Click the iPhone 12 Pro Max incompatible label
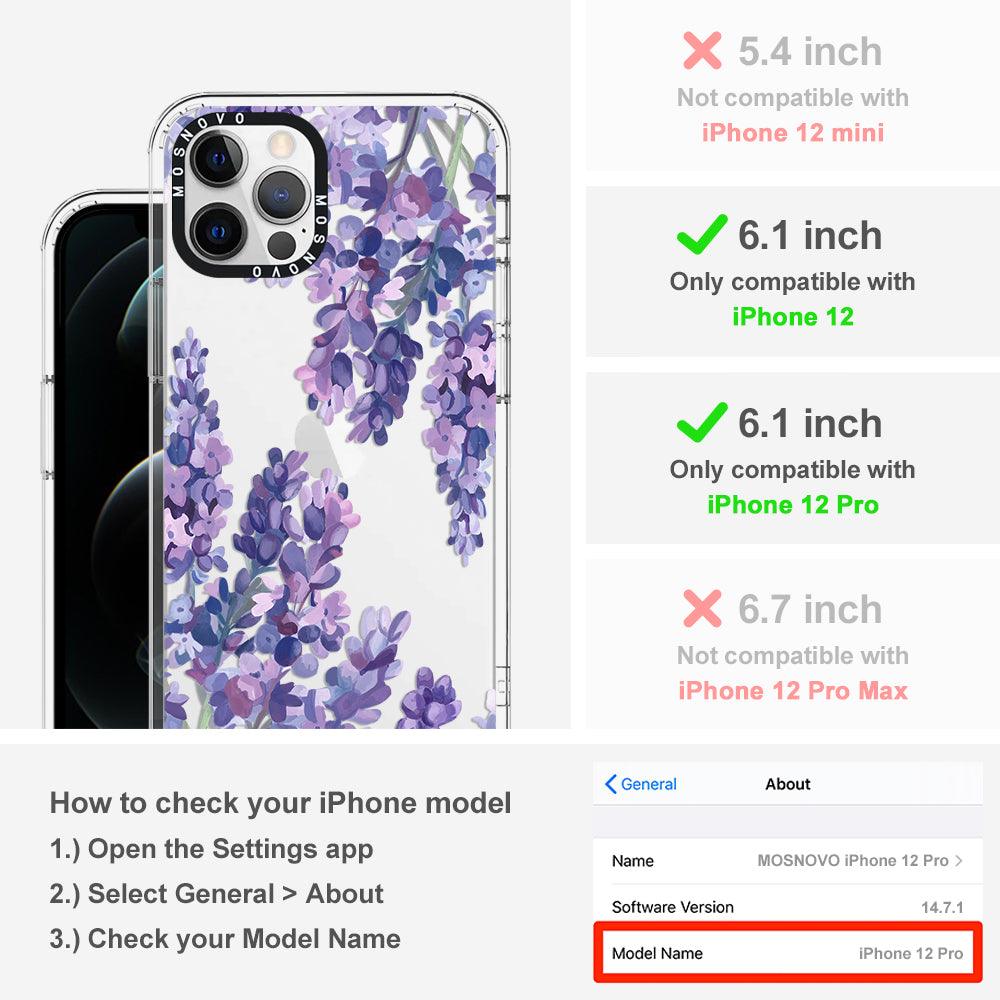This screenshot has height=1000, width=1000. coord(793,691)
